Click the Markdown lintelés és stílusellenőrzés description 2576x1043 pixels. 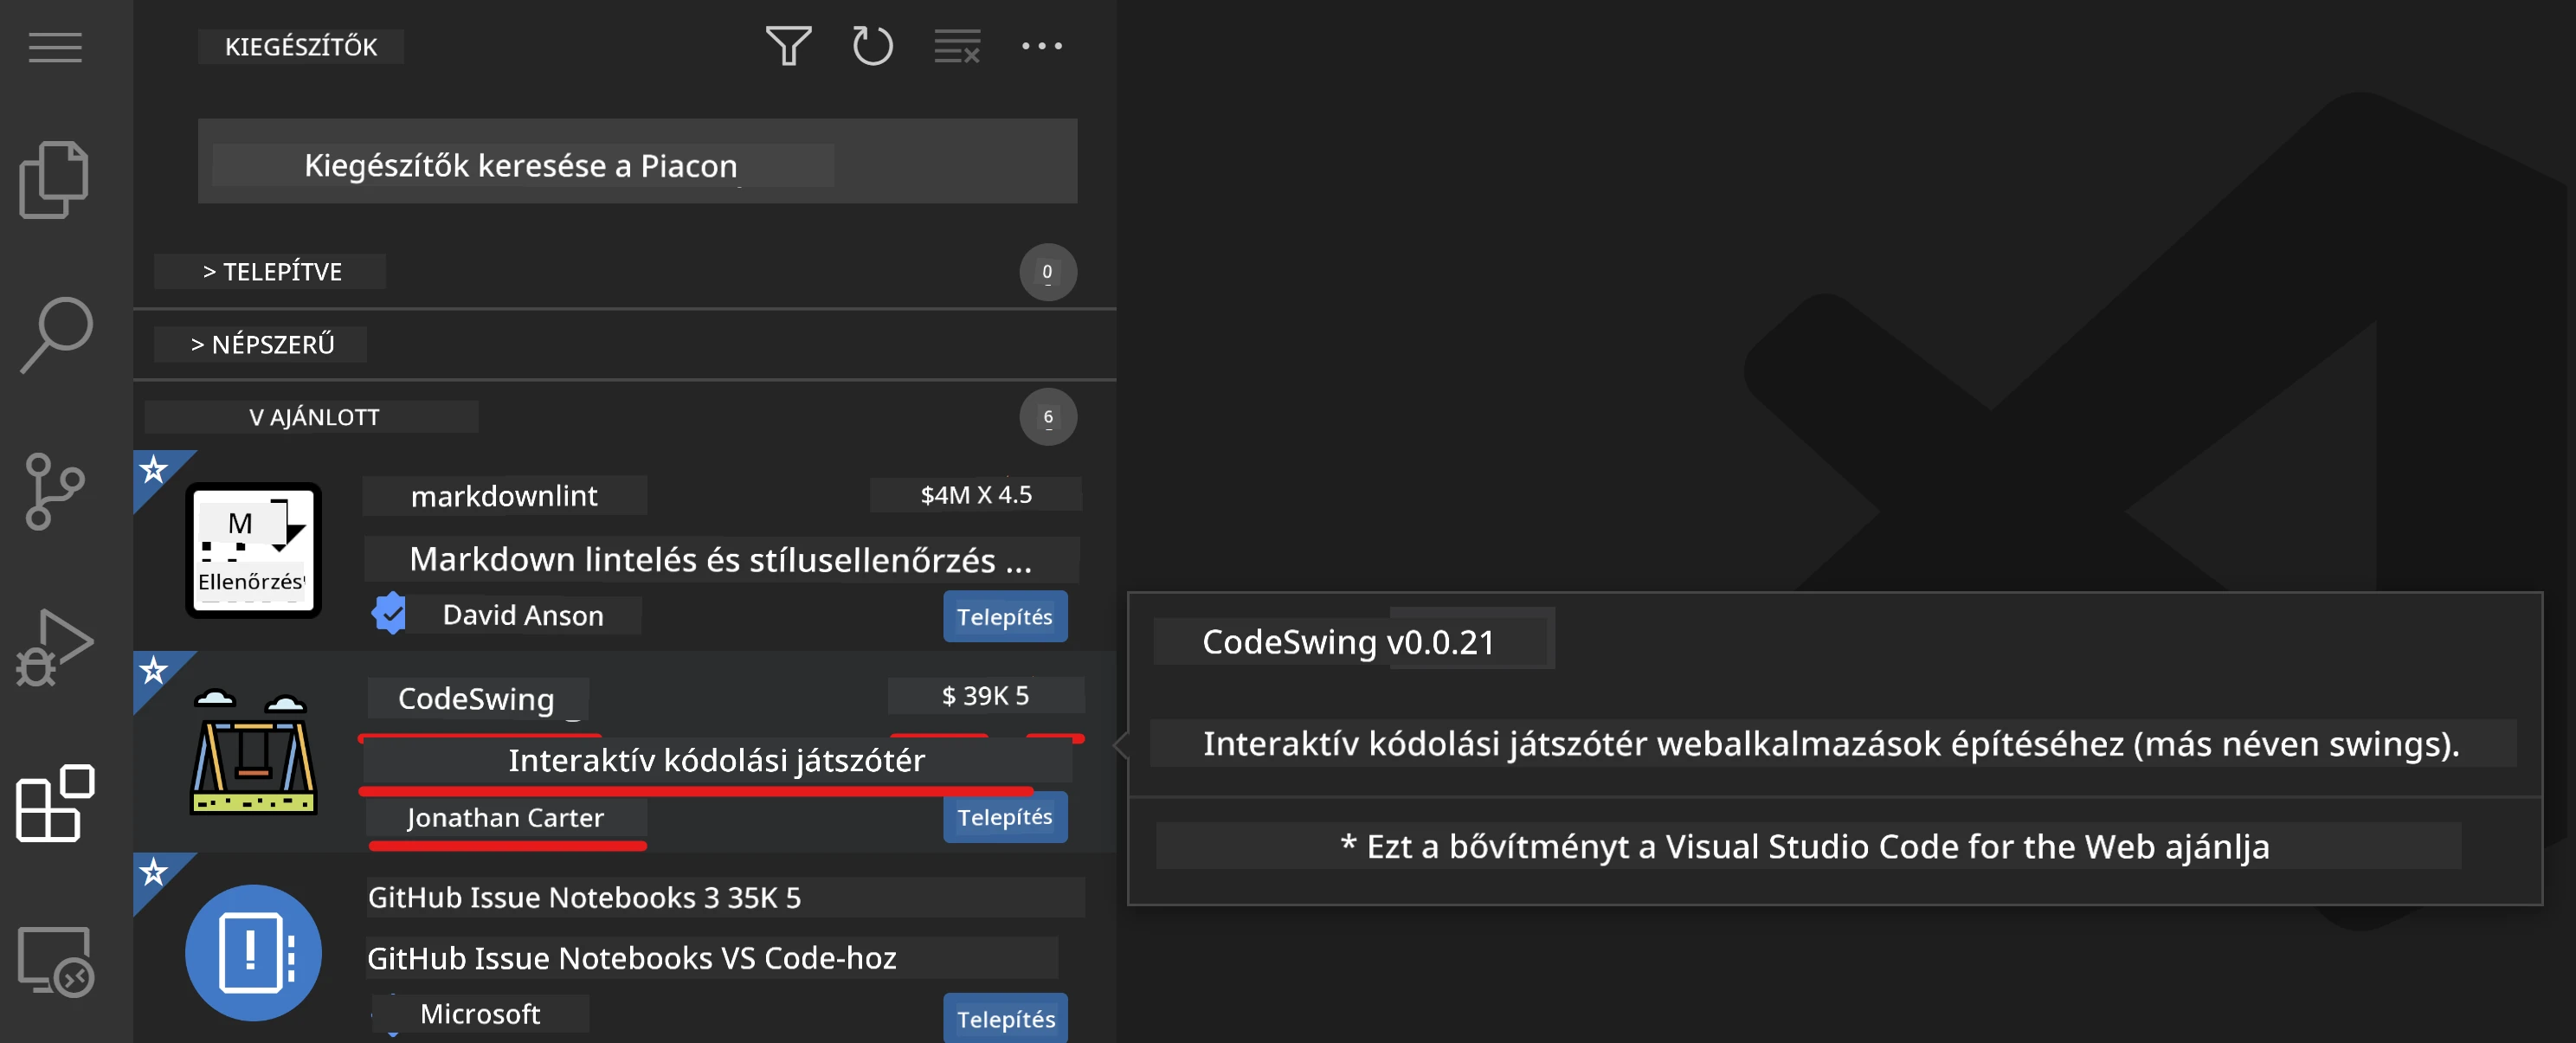coord(721,559)
